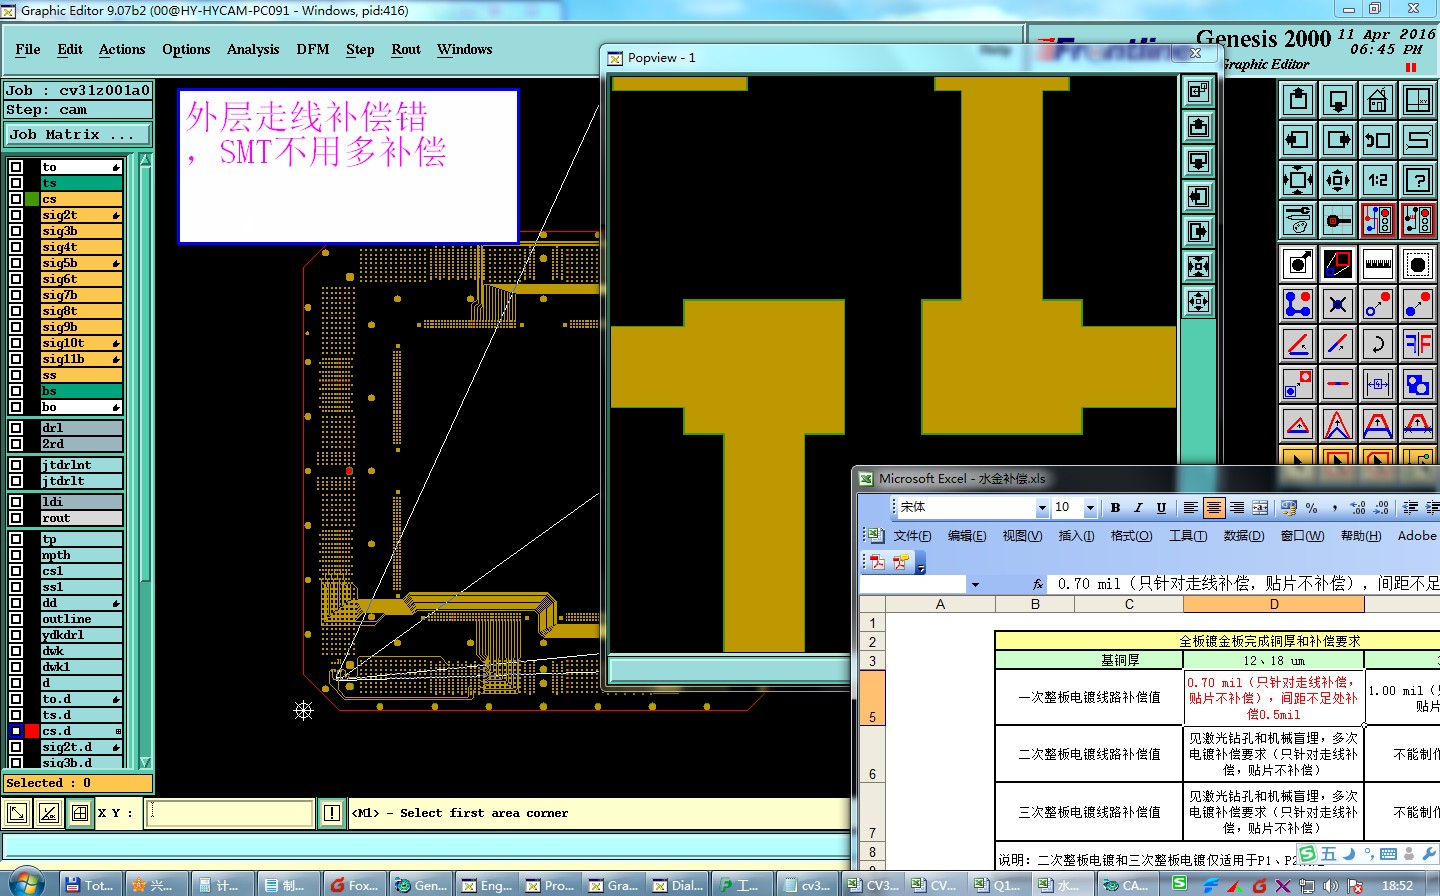Click the exclamation mark button beside XY field
The image size is (1440, 896).
[332, 813]
